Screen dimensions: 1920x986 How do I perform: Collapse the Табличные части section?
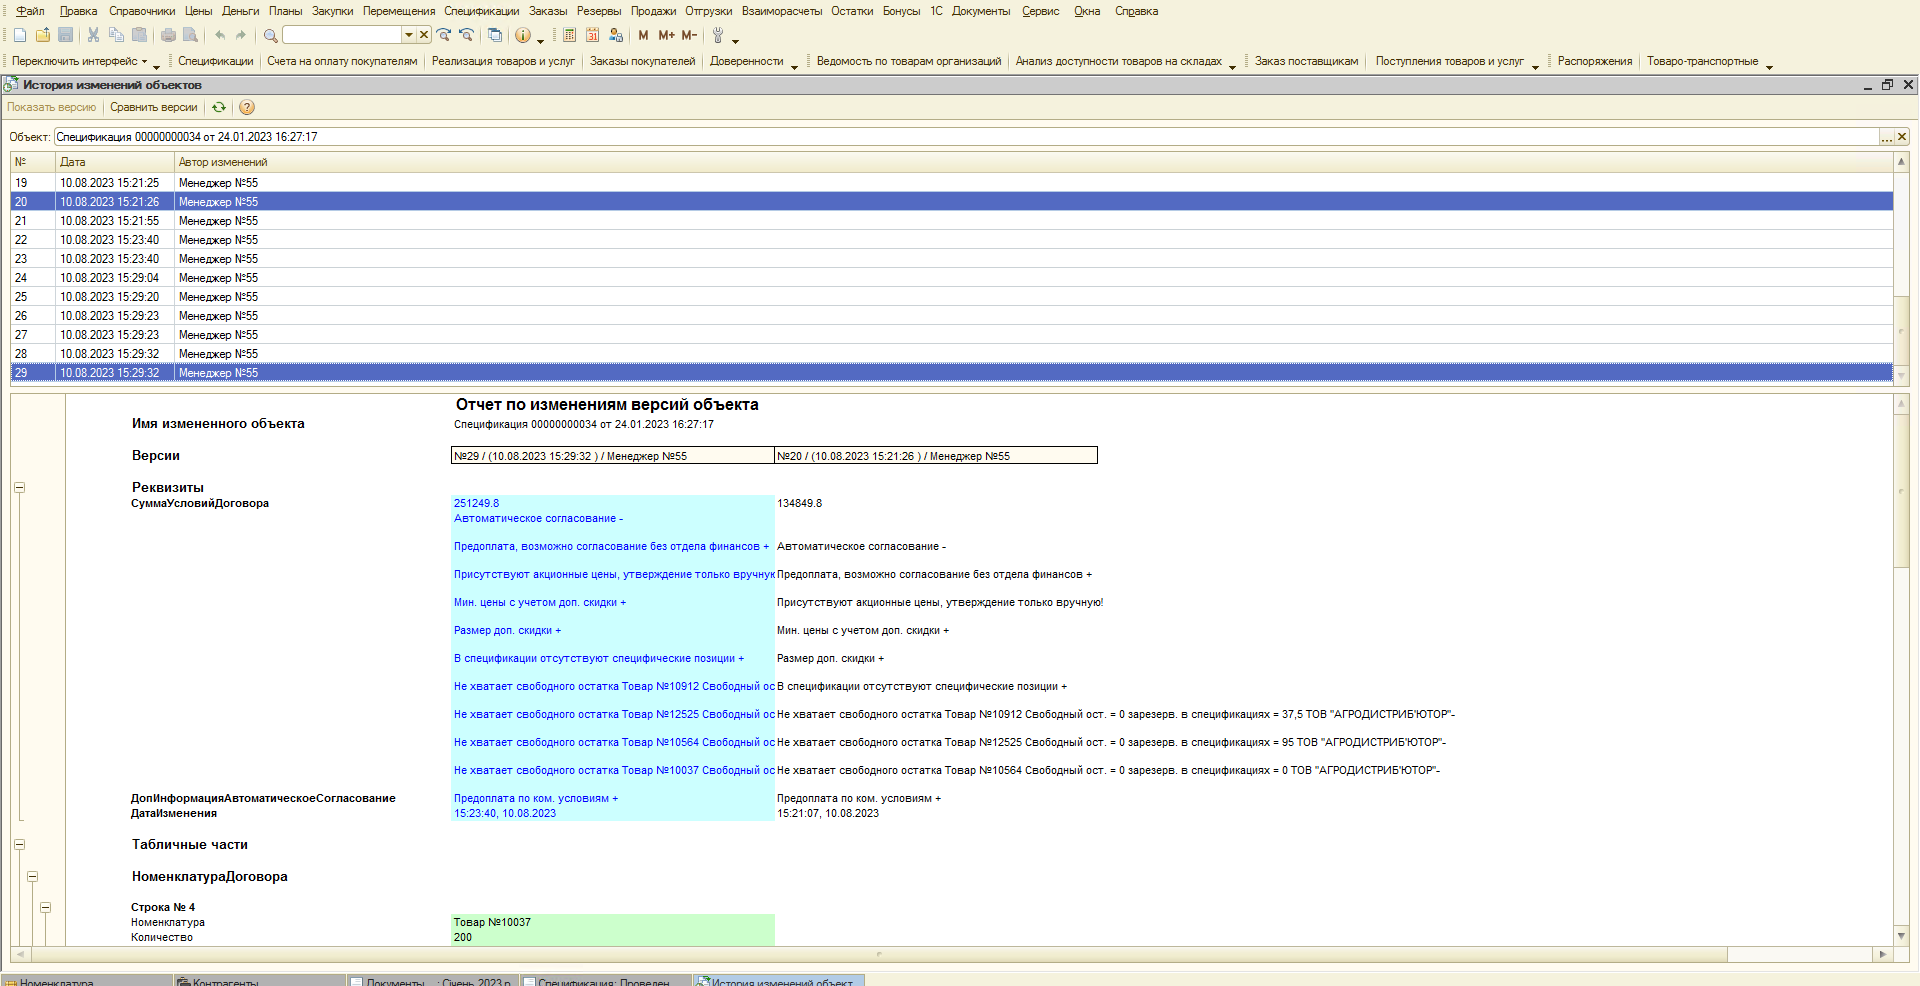point(19,845)
